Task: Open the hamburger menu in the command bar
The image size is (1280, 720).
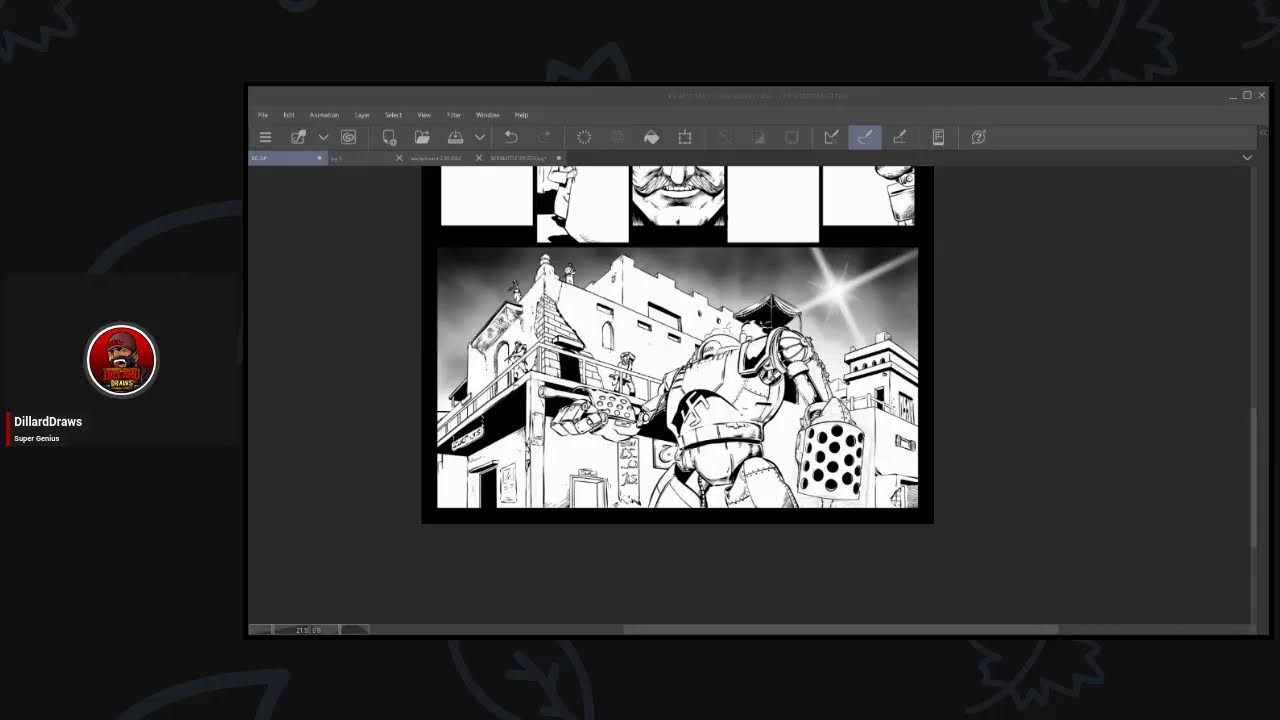Action: (265, 137)
